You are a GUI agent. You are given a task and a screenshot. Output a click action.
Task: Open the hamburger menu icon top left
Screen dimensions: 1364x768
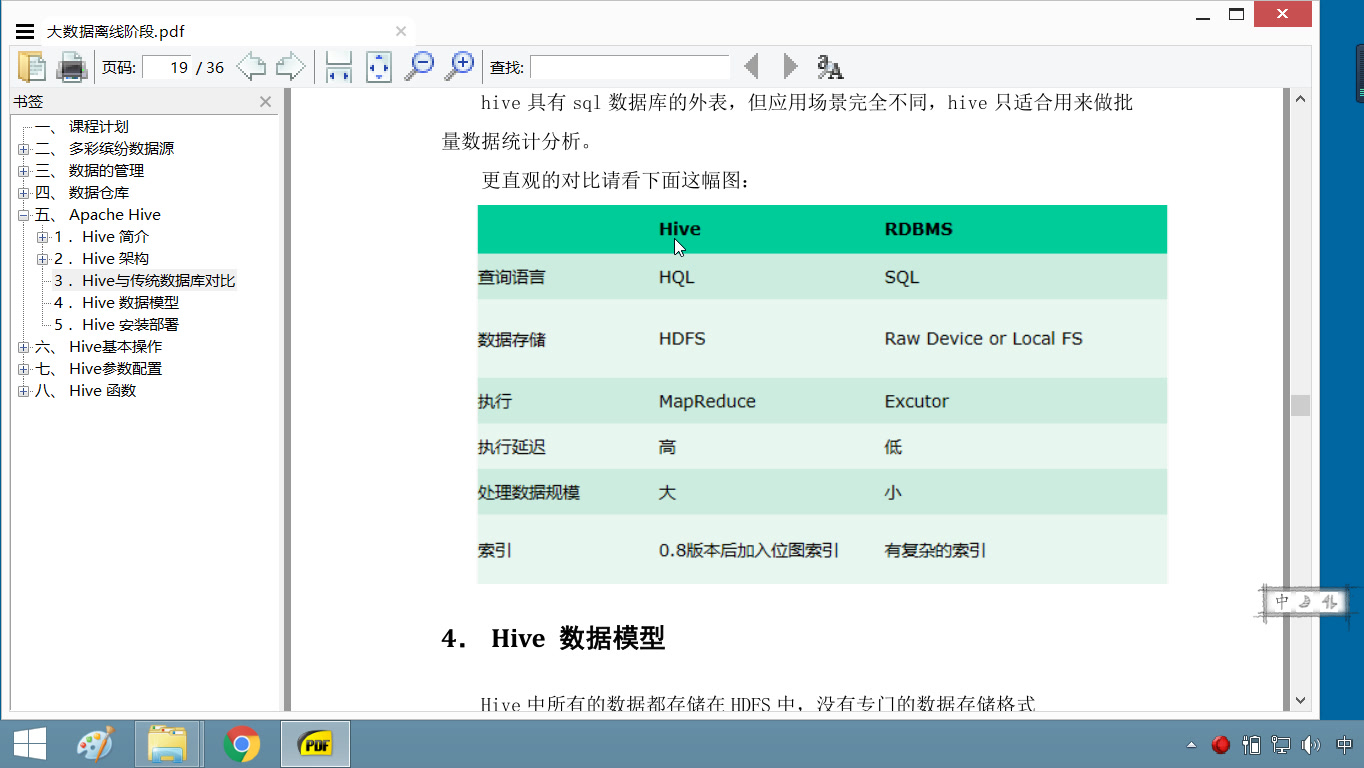coord(24,30)
